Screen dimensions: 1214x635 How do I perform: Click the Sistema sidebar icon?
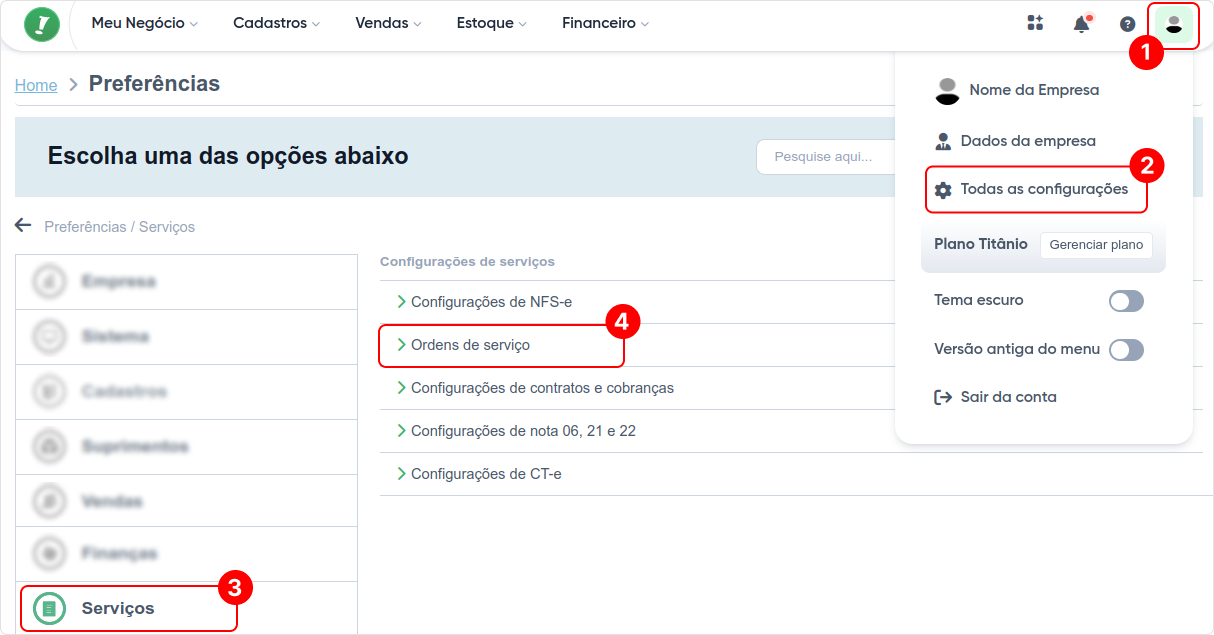[x=49, y=337]
